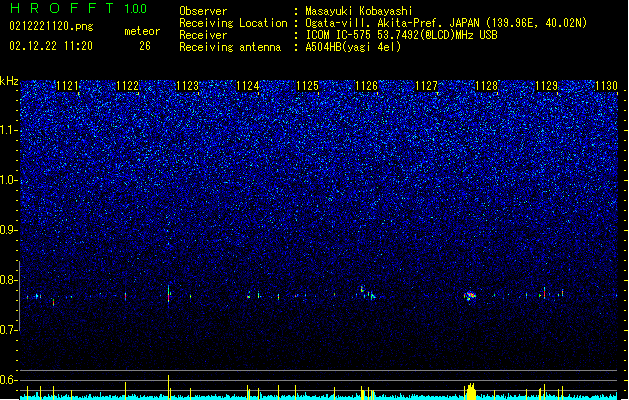
Task: Click the HROFFT 1.0.0 program title
Action: 79,8
